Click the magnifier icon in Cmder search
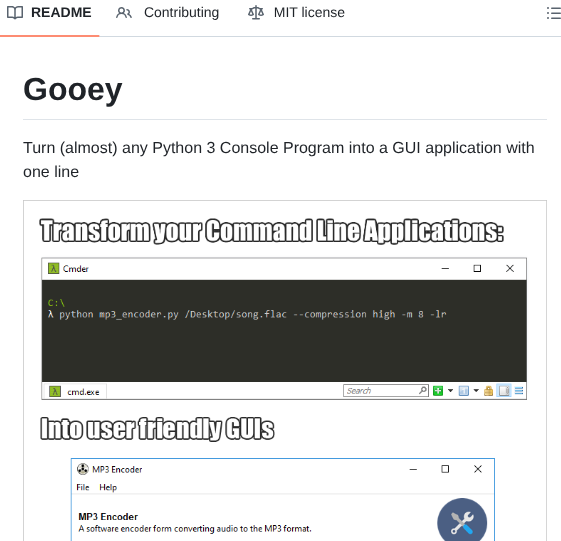 [423, 390]
